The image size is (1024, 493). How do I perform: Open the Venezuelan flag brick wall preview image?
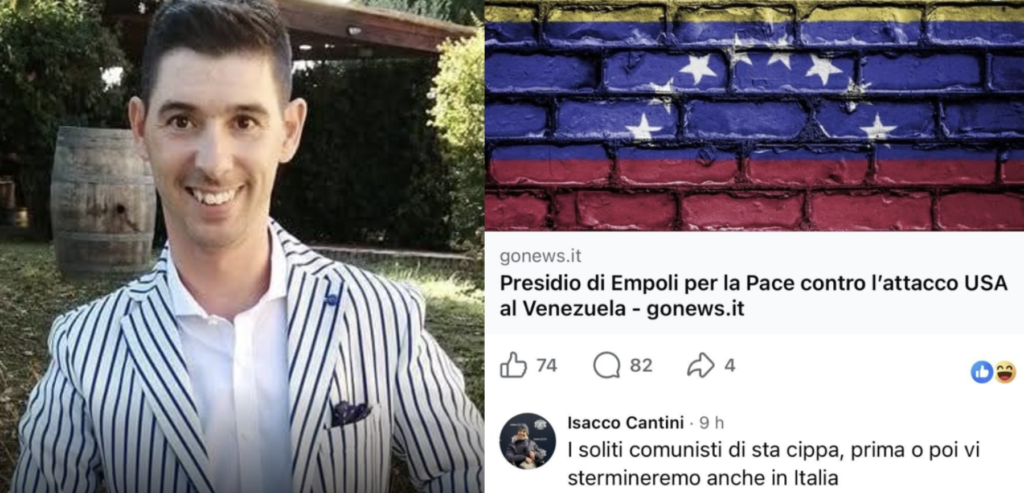(x=754, y=116)
